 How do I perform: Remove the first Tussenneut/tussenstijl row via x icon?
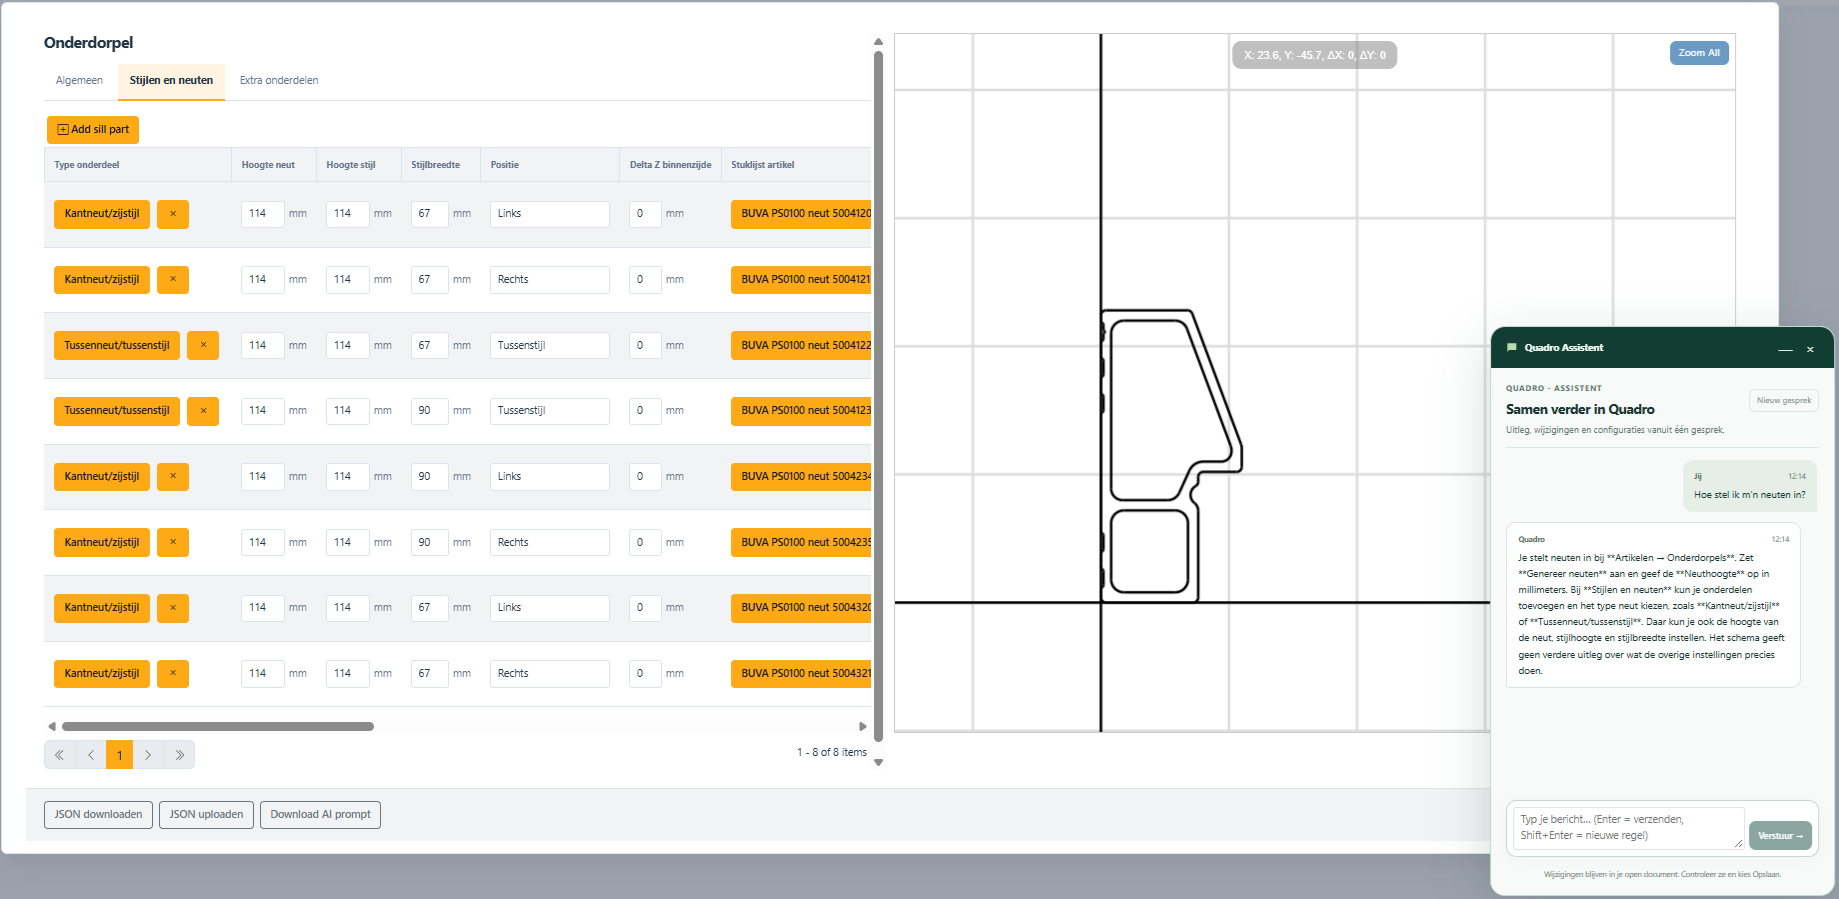tap(203, 345)
